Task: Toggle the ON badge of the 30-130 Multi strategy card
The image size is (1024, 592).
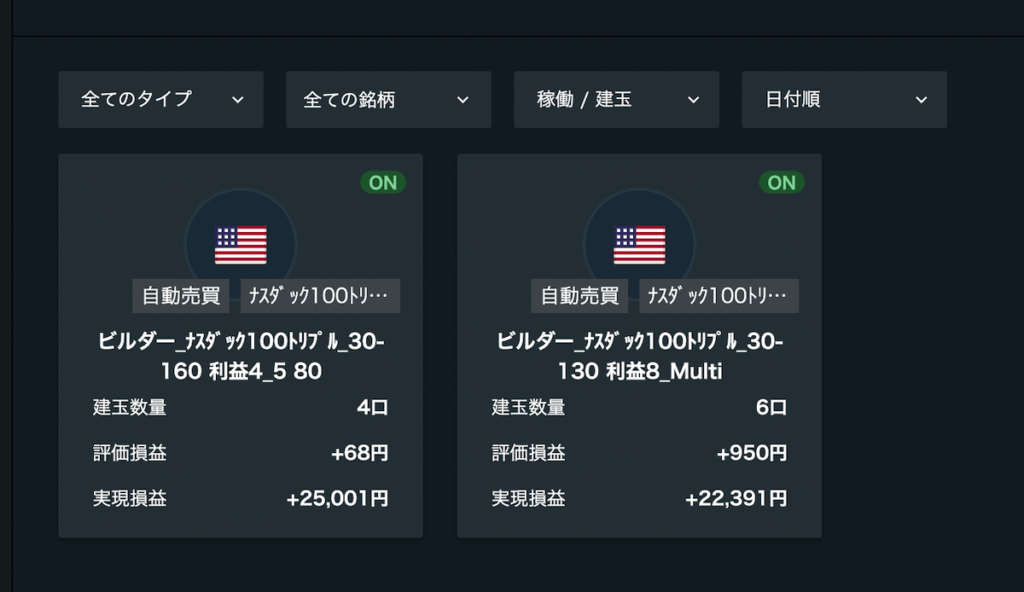Action: point(781,182)
